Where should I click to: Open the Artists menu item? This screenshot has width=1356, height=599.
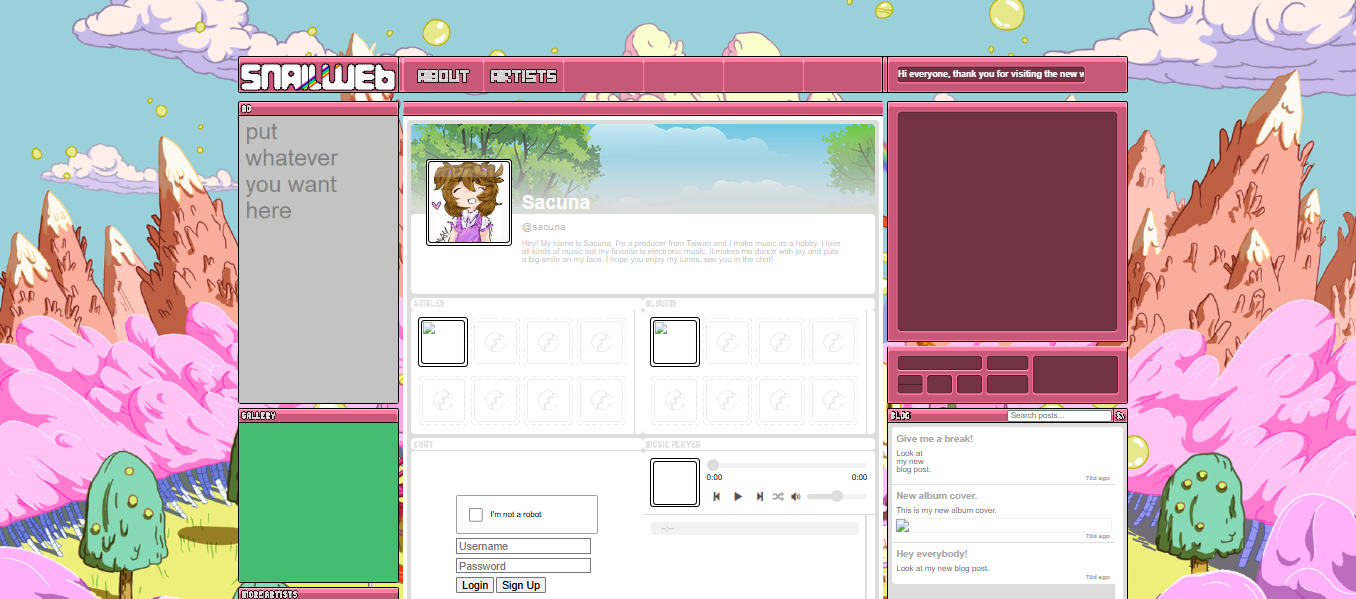tap(523, 76)
